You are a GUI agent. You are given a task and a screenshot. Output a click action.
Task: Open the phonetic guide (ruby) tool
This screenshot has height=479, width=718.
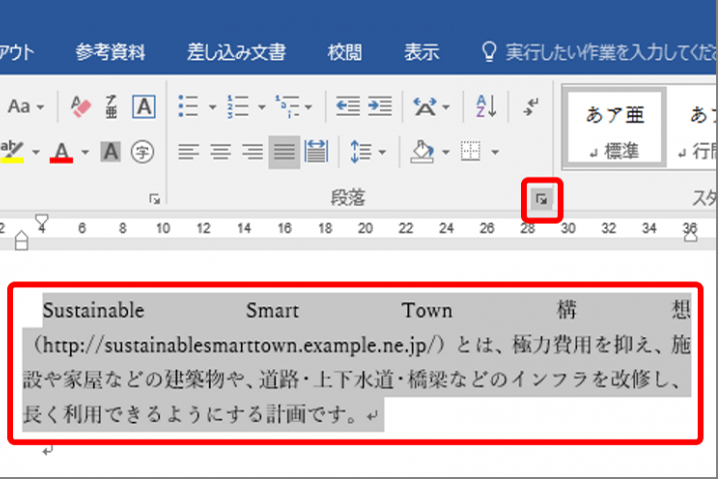[x=111, y=107]
